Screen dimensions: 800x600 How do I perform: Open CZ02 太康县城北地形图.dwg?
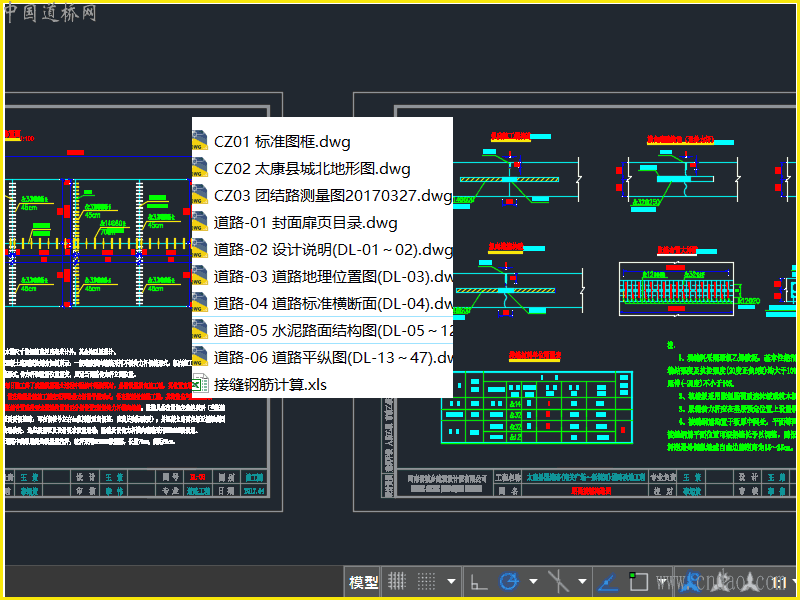(x=312, y=169)
